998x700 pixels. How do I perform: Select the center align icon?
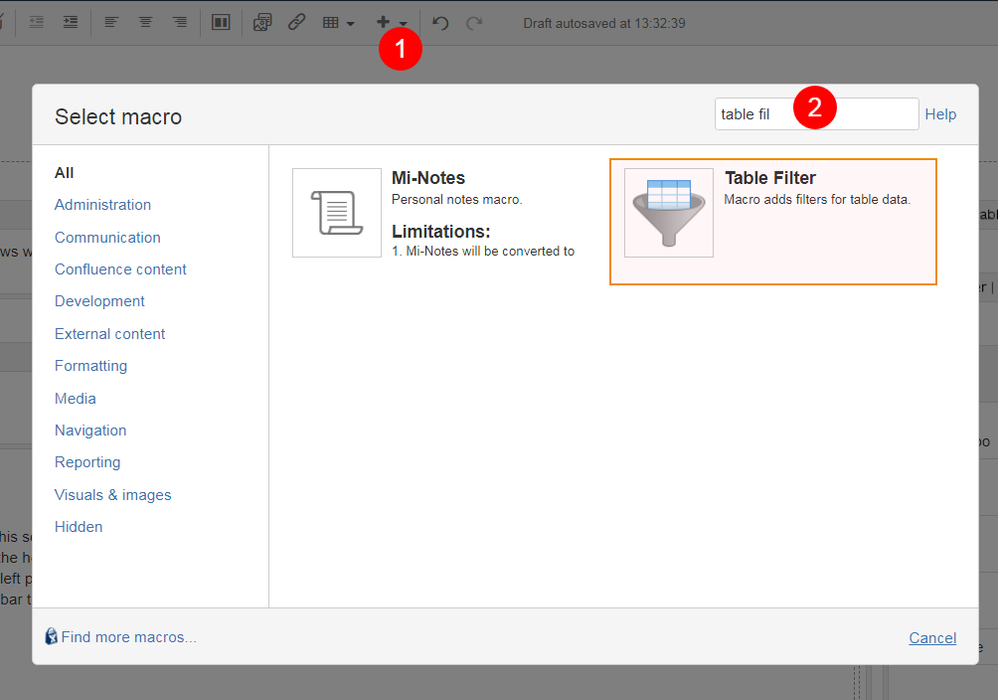click(145, 22)
